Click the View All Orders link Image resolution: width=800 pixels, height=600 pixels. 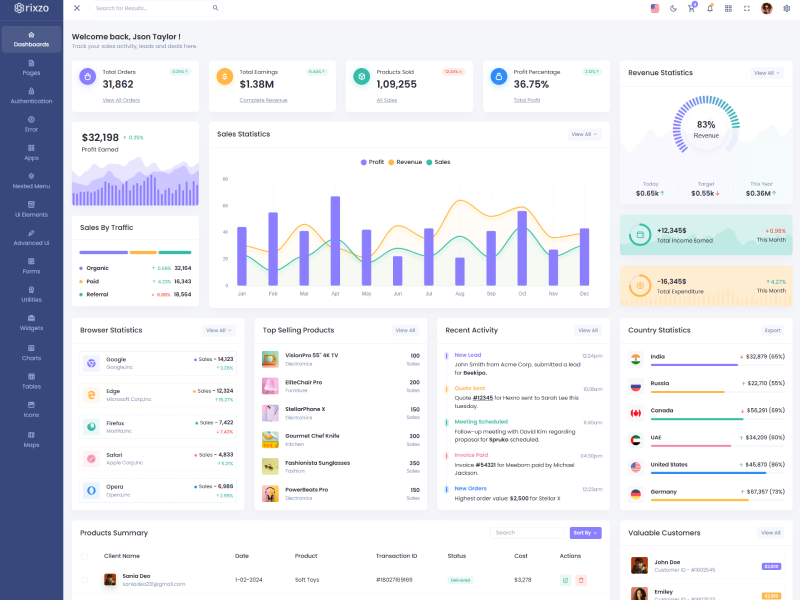pyautogui.click(x=121, y=100)
